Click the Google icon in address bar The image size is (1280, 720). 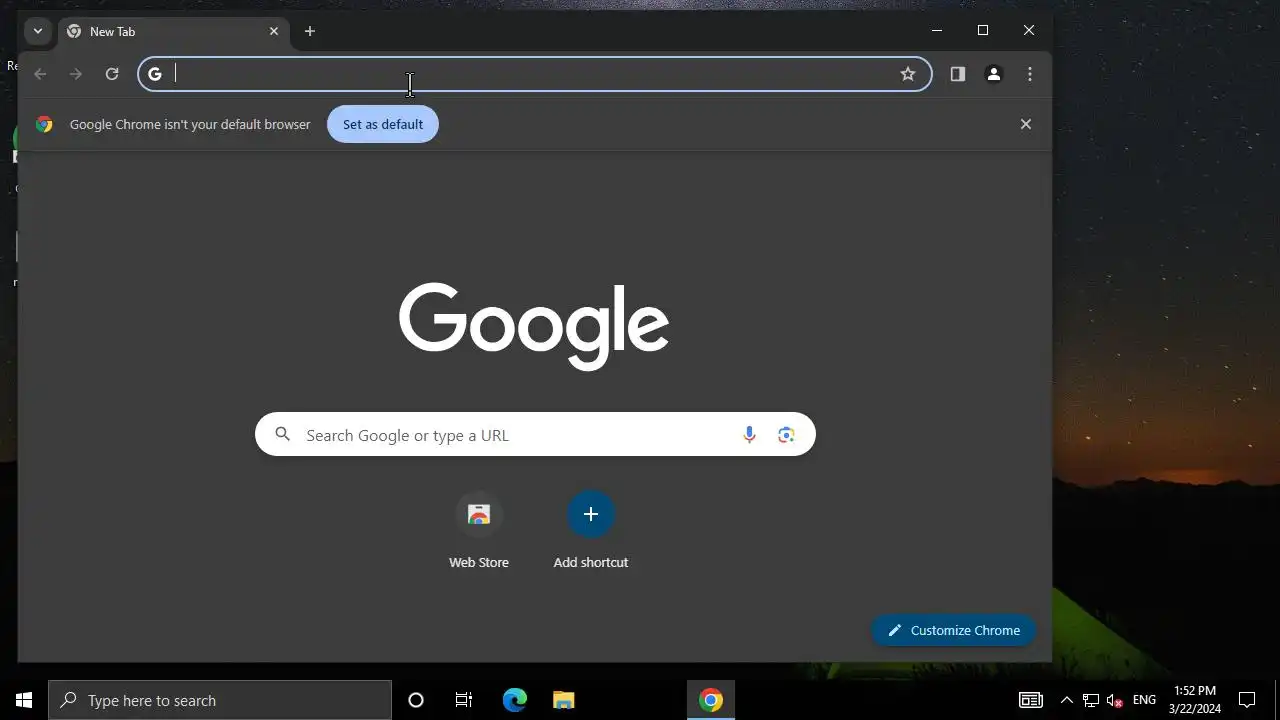point(155,74)
